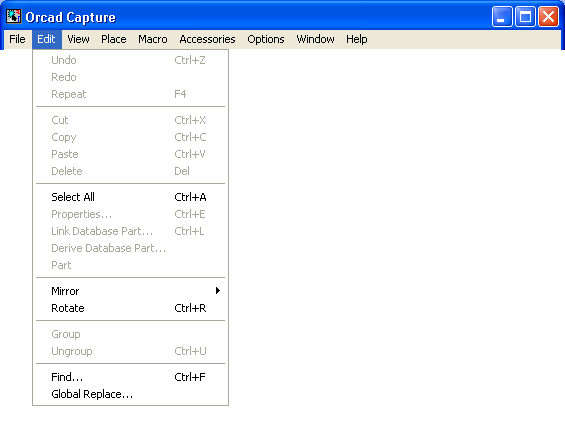
Task: Open the Macro menu
Action: point(153,39)
